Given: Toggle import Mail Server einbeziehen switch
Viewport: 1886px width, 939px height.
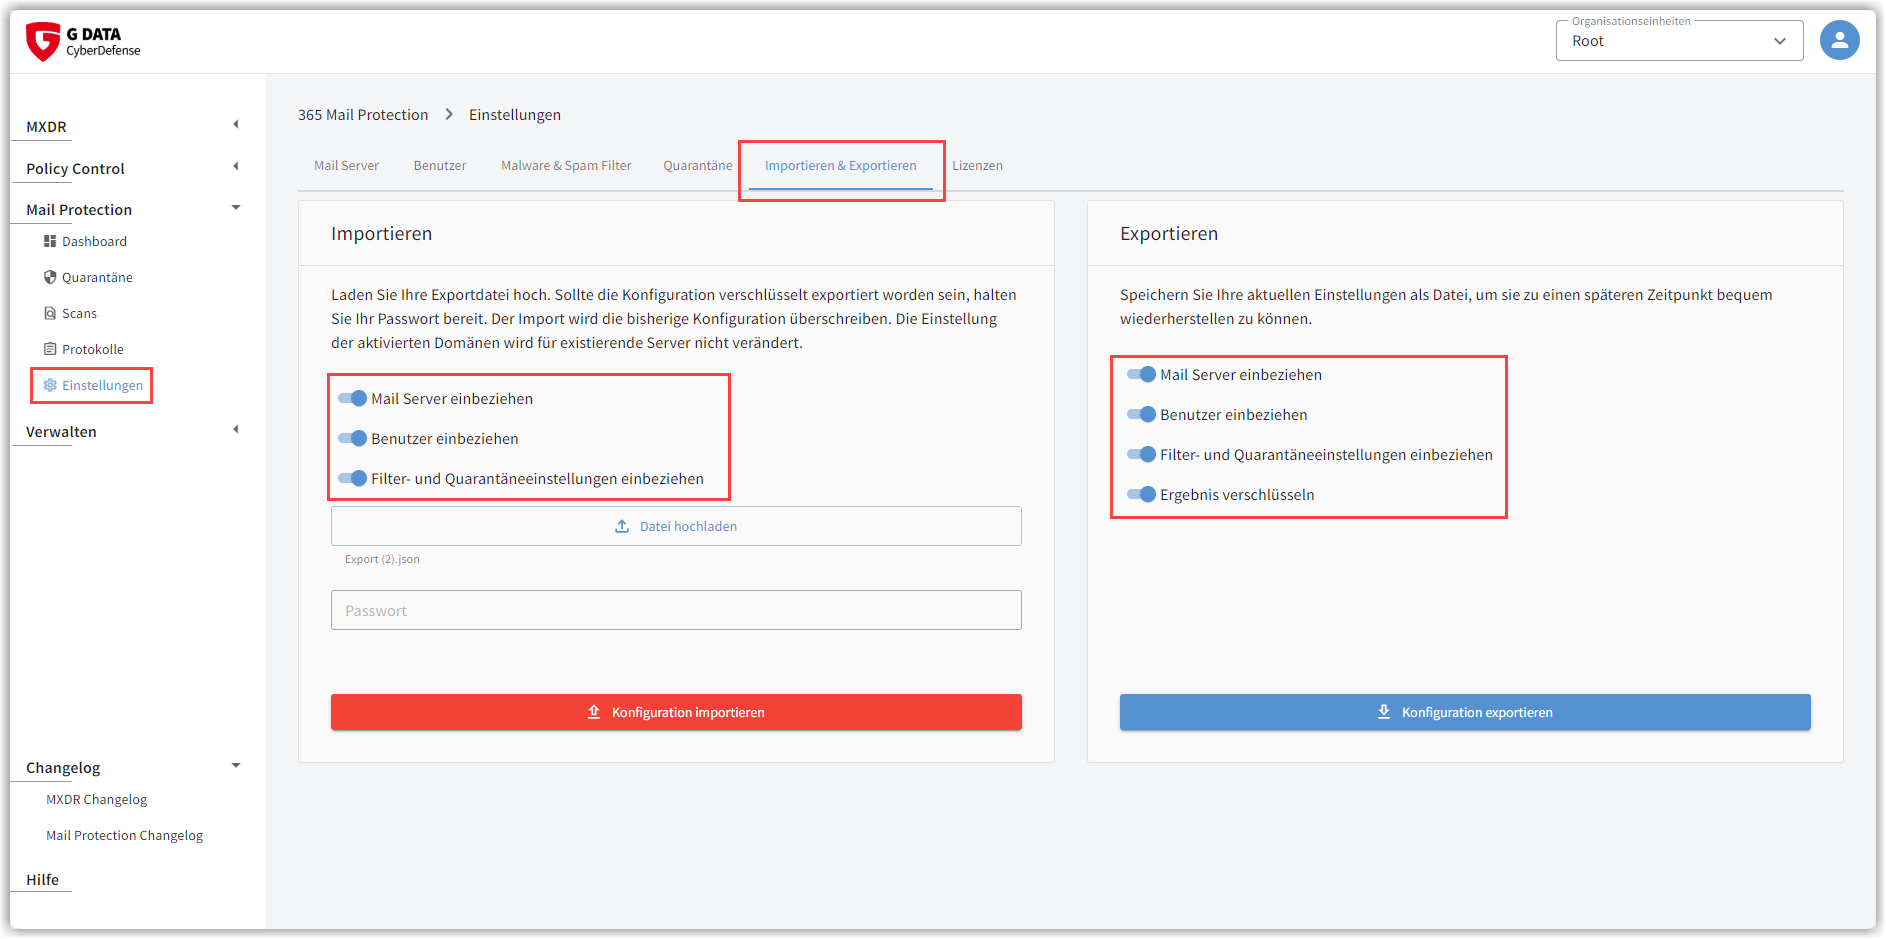Looking at the screenshot, I should pyautogui.click(x=352, y=398).
